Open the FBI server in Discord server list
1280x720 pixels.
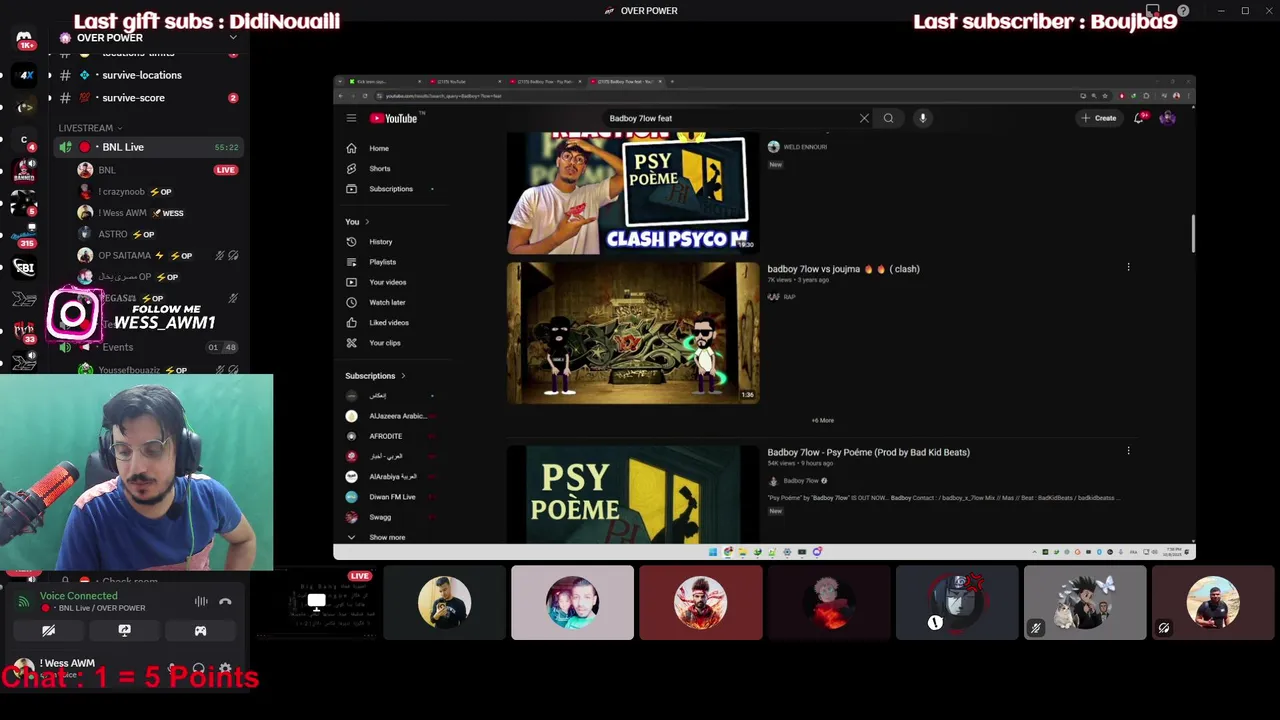[25, 267]
